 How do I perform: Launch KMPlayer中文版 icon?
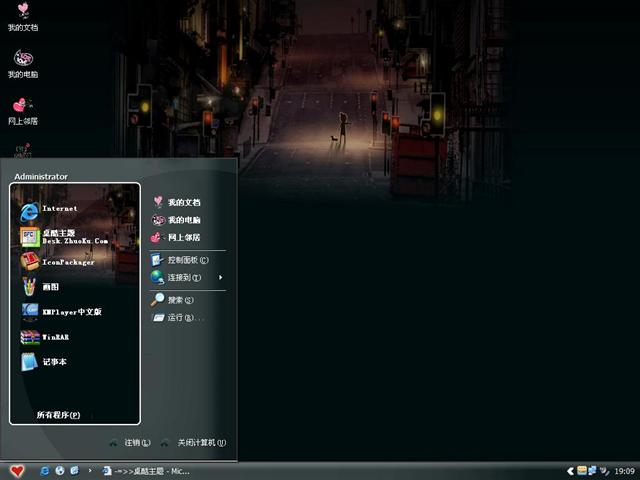point(30,311)
